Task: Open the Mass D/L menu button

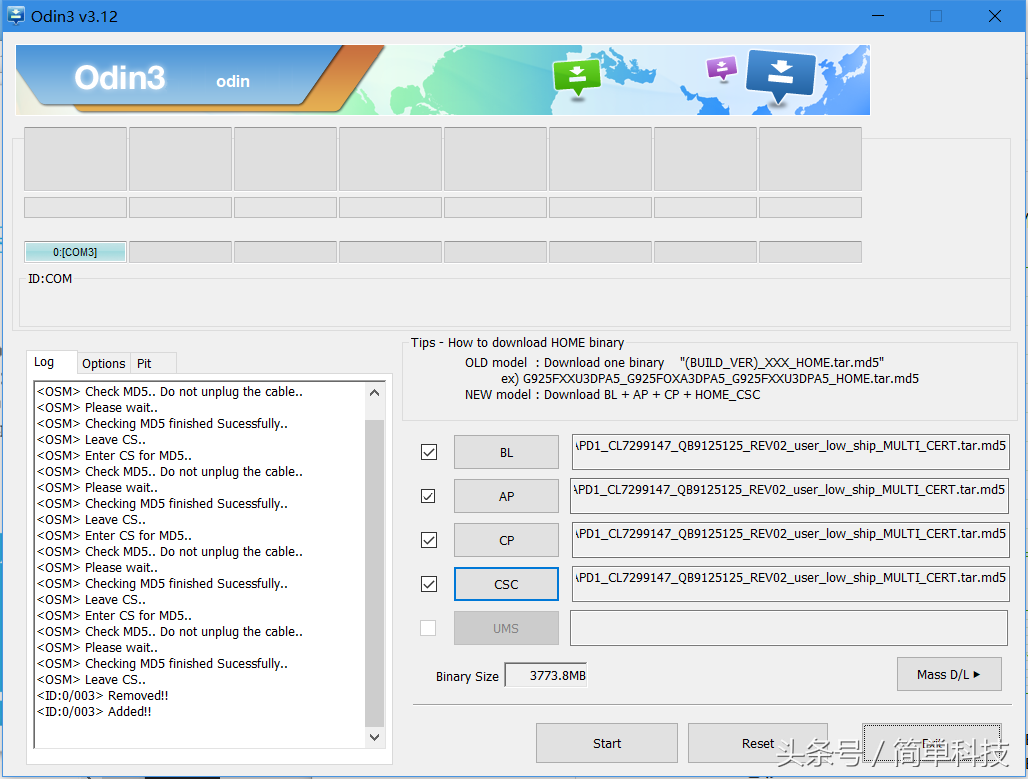Action: (949, 674)
